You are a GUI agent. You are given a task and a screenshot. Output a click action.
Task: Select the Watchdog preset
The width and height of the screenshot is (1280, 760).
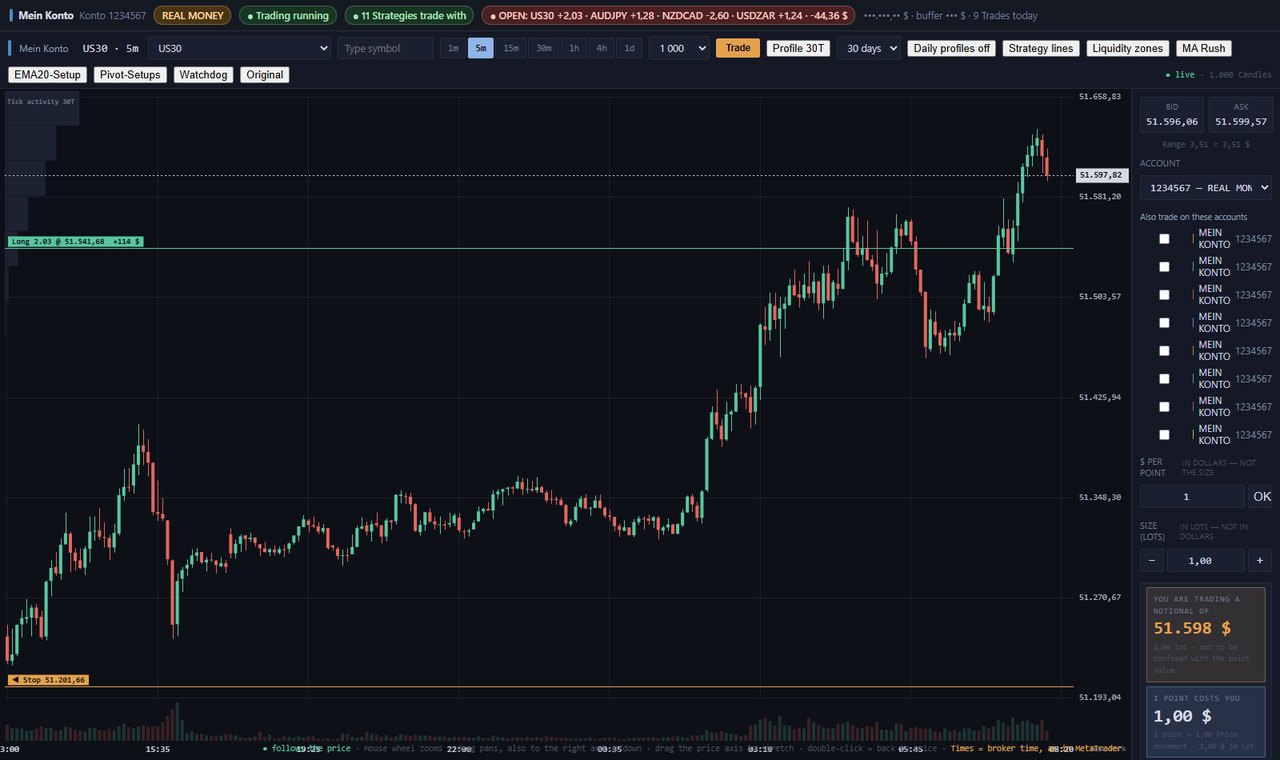tap(203, 75)
